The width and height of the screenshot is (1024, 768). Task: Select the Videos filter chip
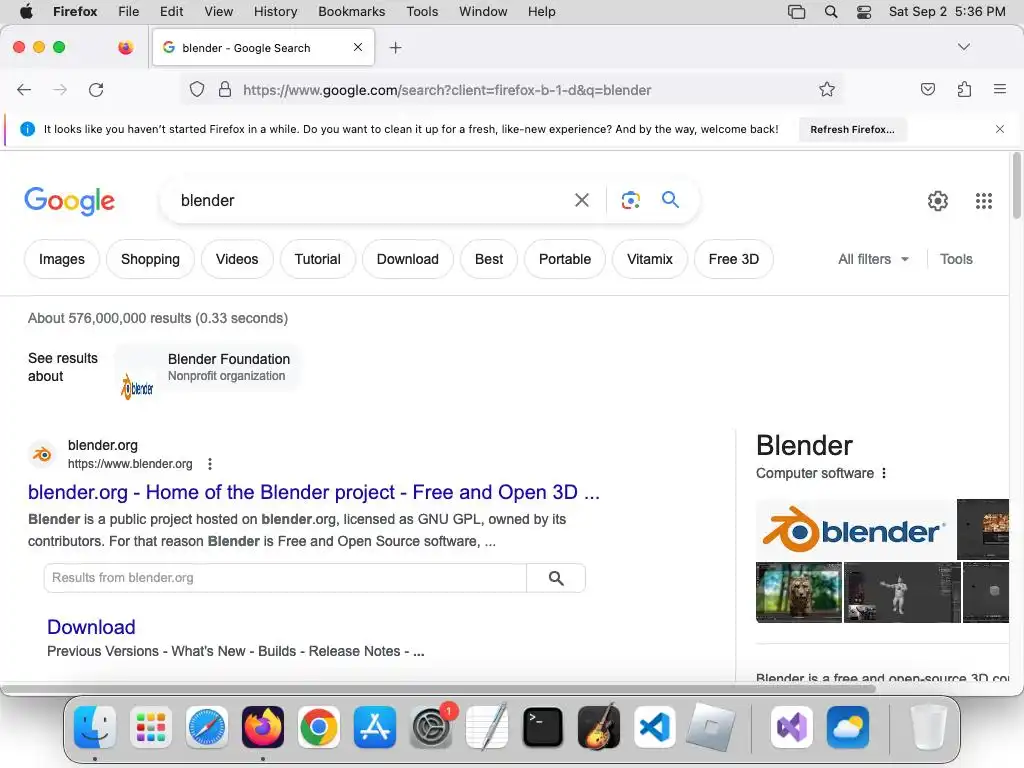pyautogui.click(x=237, y=259)
